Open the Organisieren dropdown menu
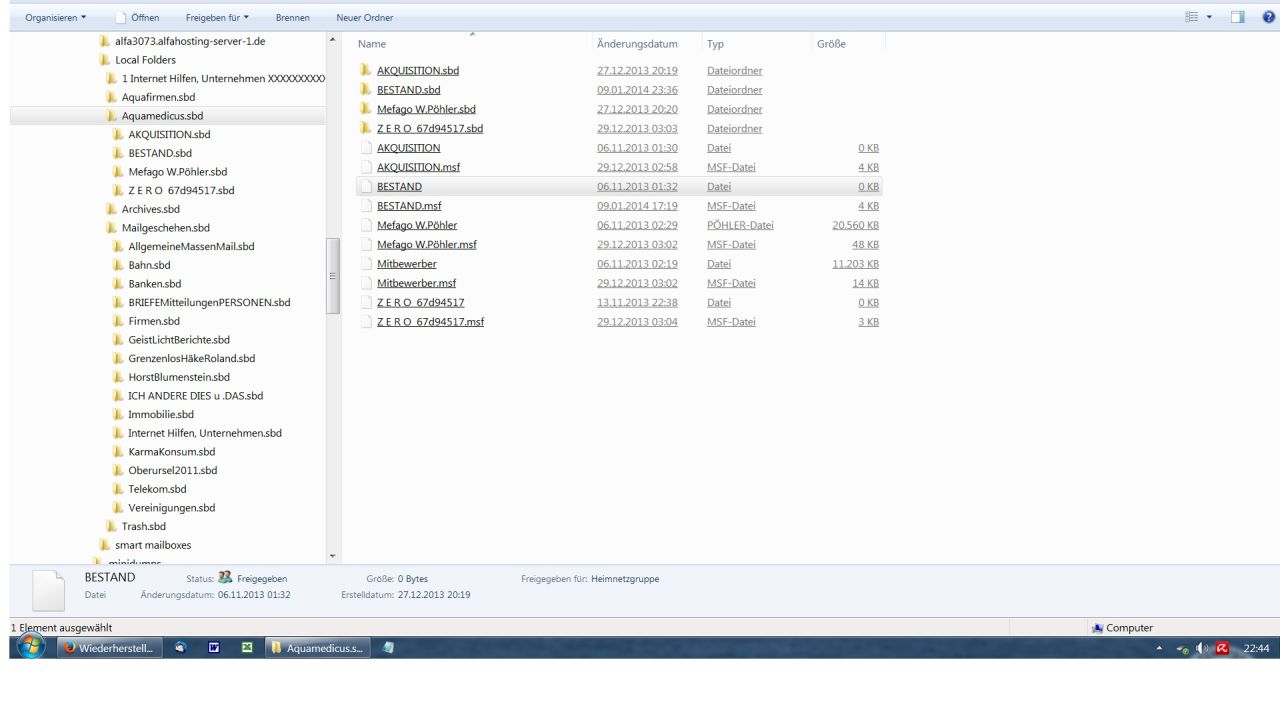 [x=55, y=17]
